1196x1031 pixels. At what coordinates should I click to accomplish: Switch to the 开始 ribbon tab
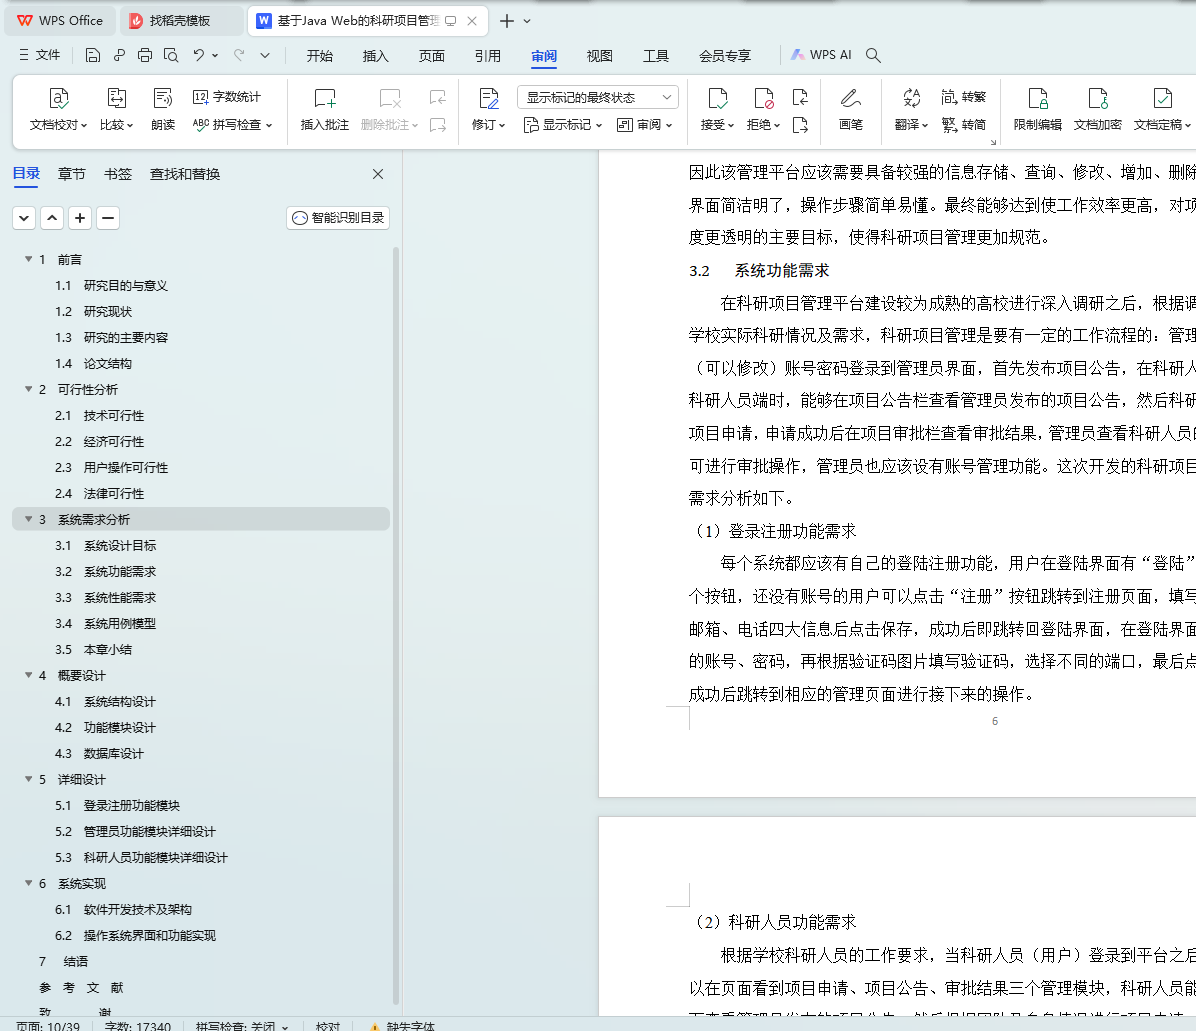320,56
